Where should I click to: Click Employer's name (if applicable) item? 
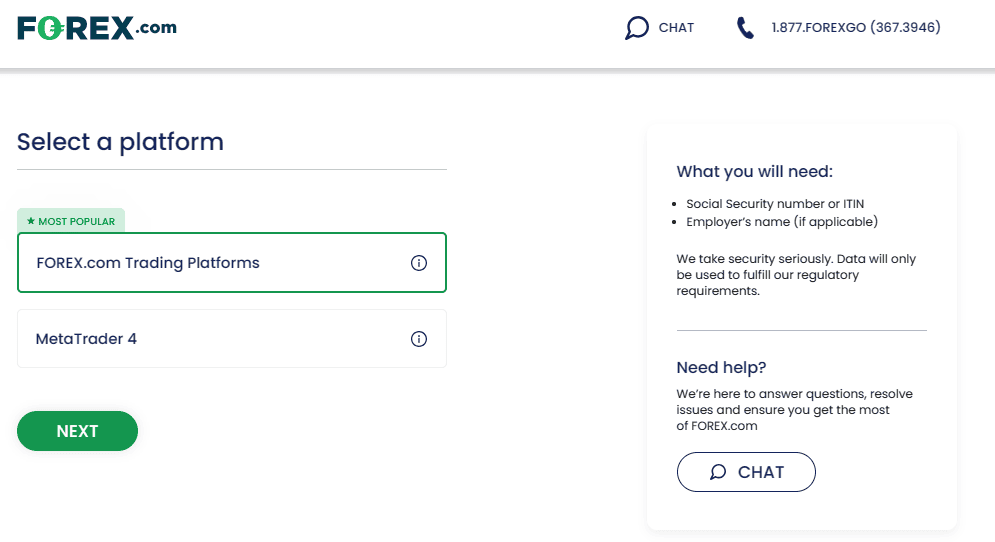(x=782, y=221)
